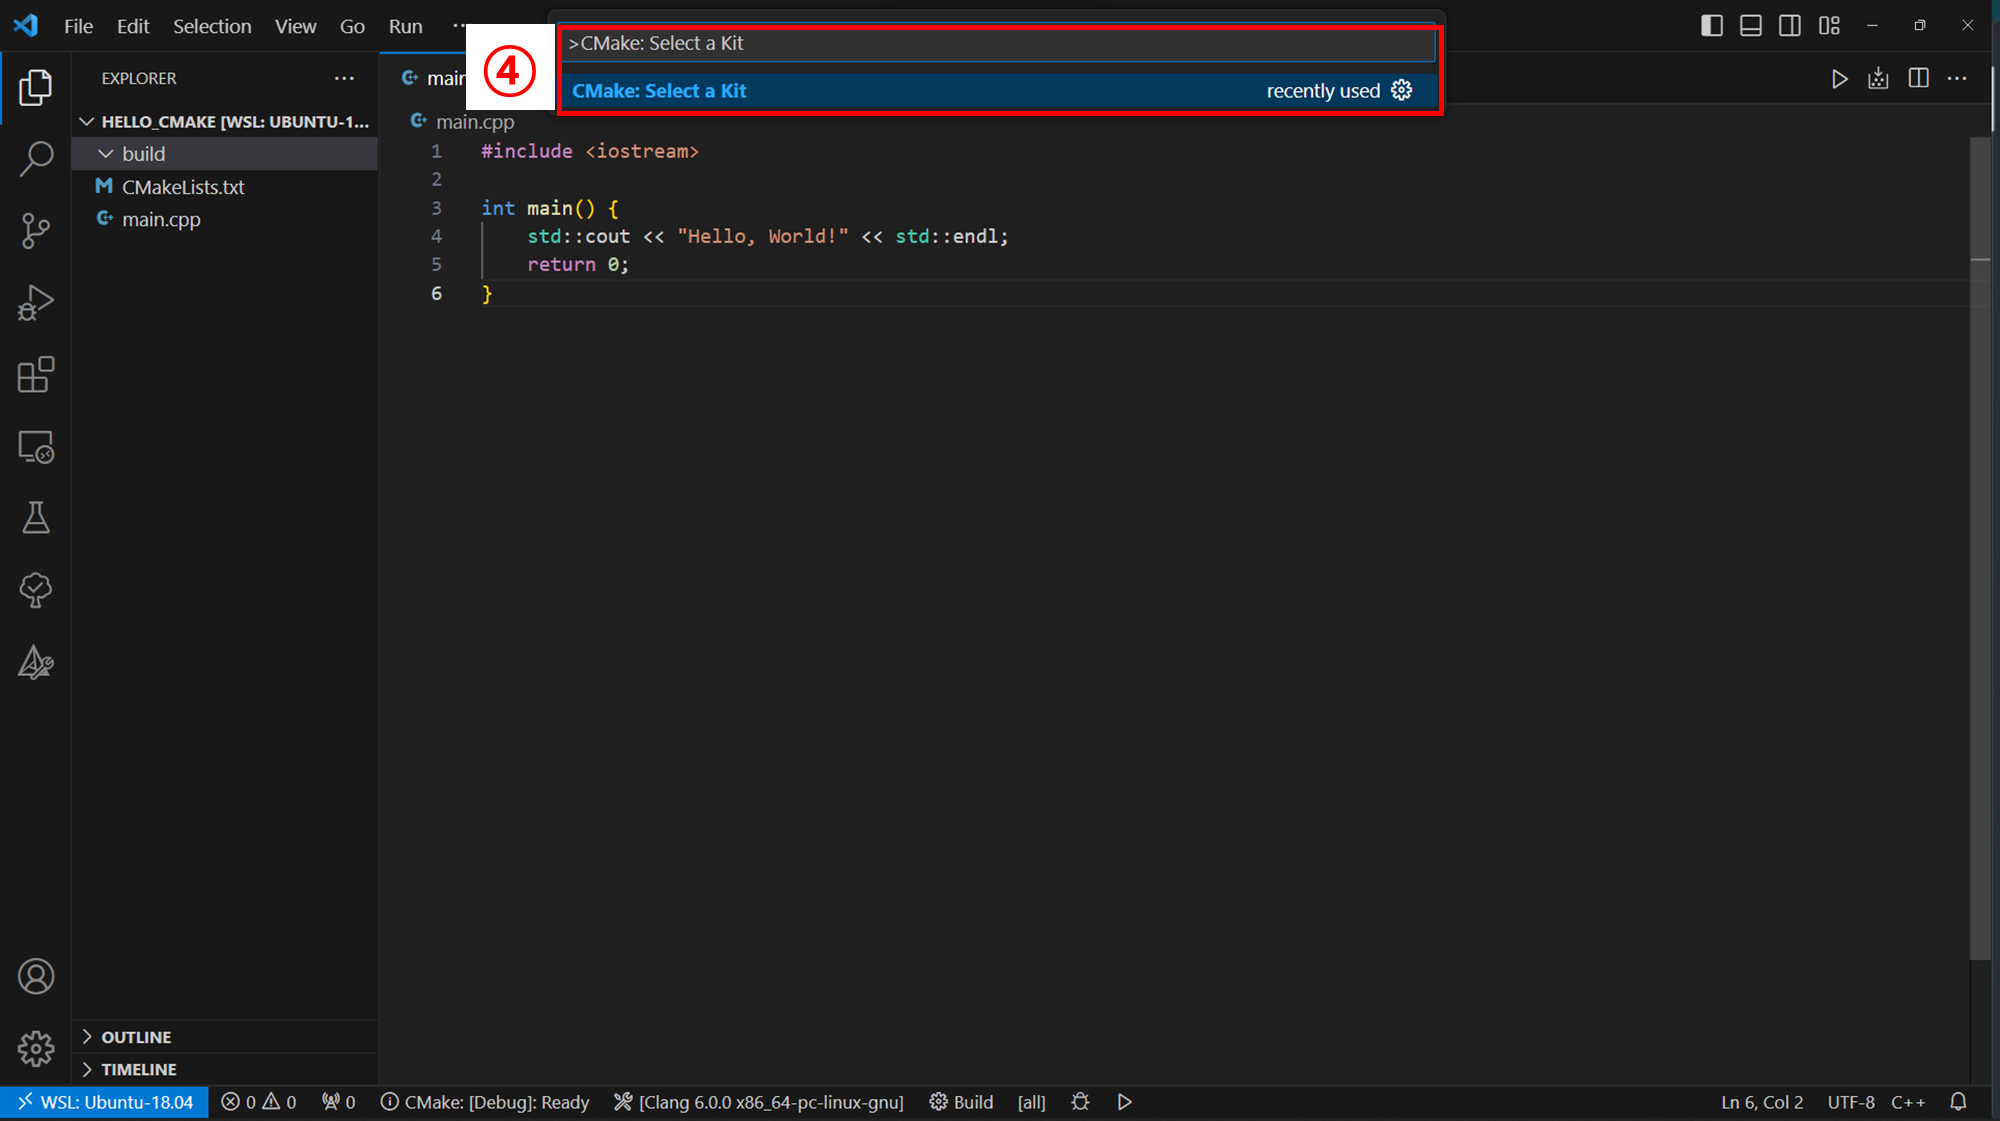Image resolution: width=2000 pixels, height=1121 pixels.
Task: Open Remote Explorer view
Action: pyautogui.click(x=36, y=446)
